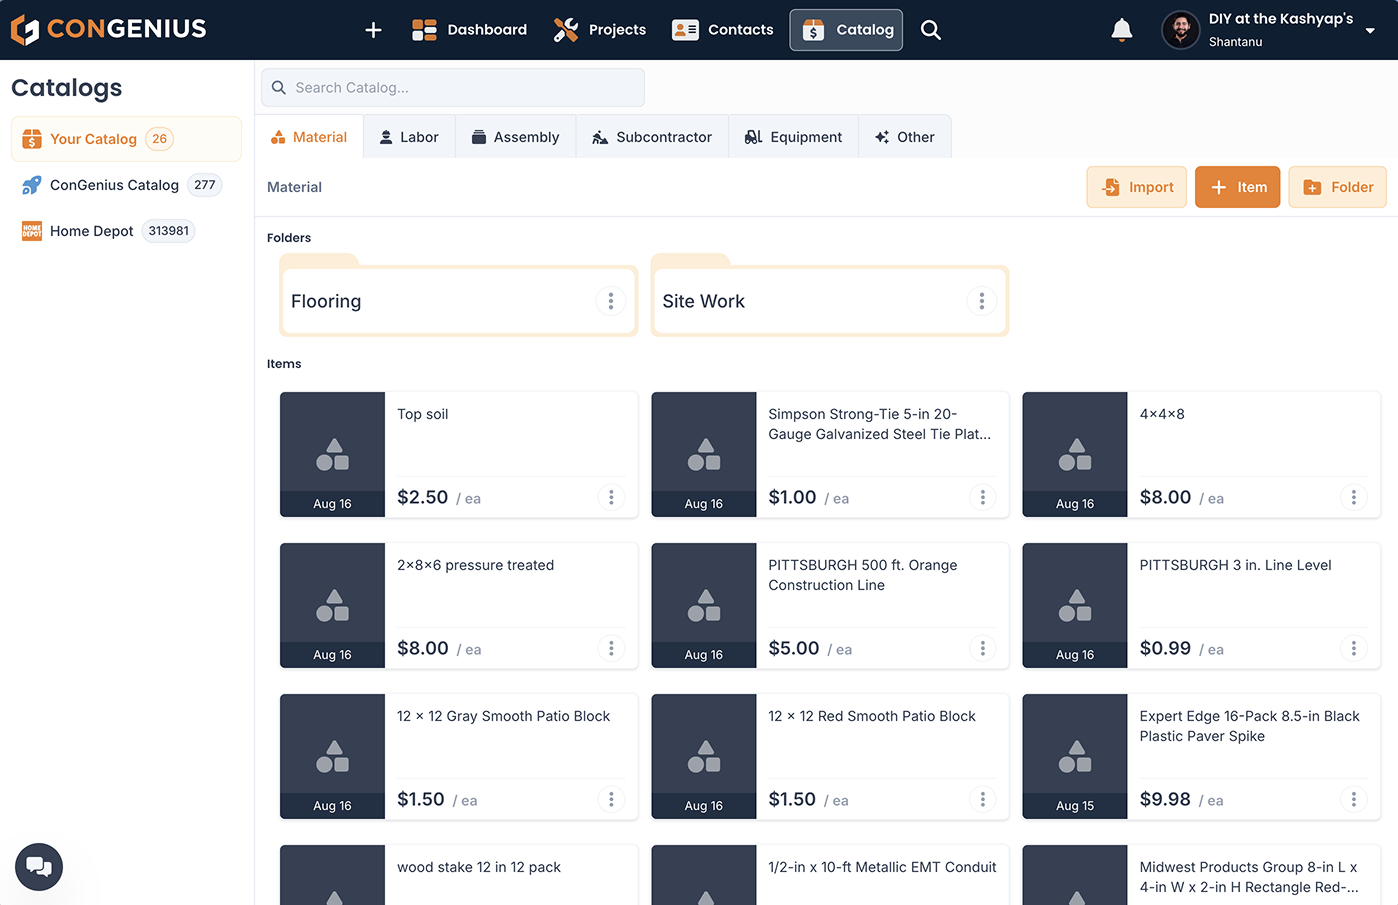Go to Dashboard

(470, 30)
